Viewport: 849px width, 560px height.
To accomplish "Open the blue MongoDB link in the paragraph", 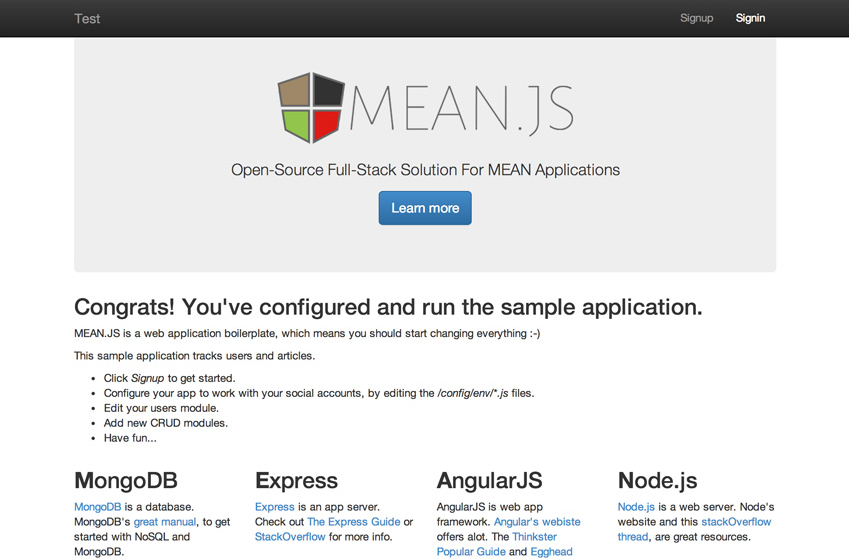I will [x=97, y=507].
